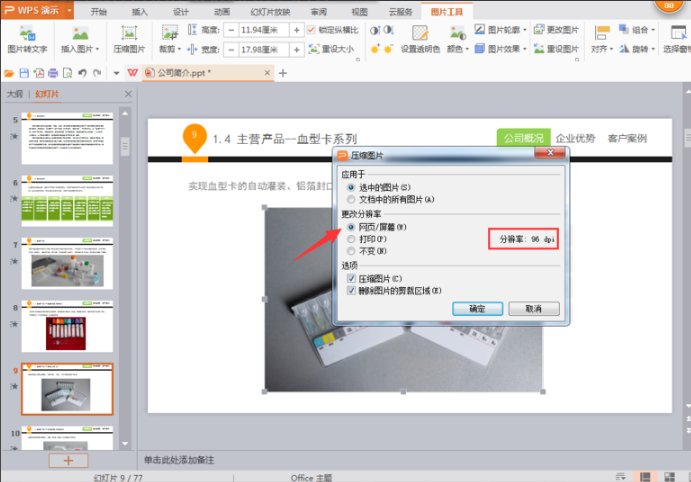The width and height of the screenshot is (691, 482).
Task: Switch to 大纲 outline panel tab
Action: [x=15, y=94]
